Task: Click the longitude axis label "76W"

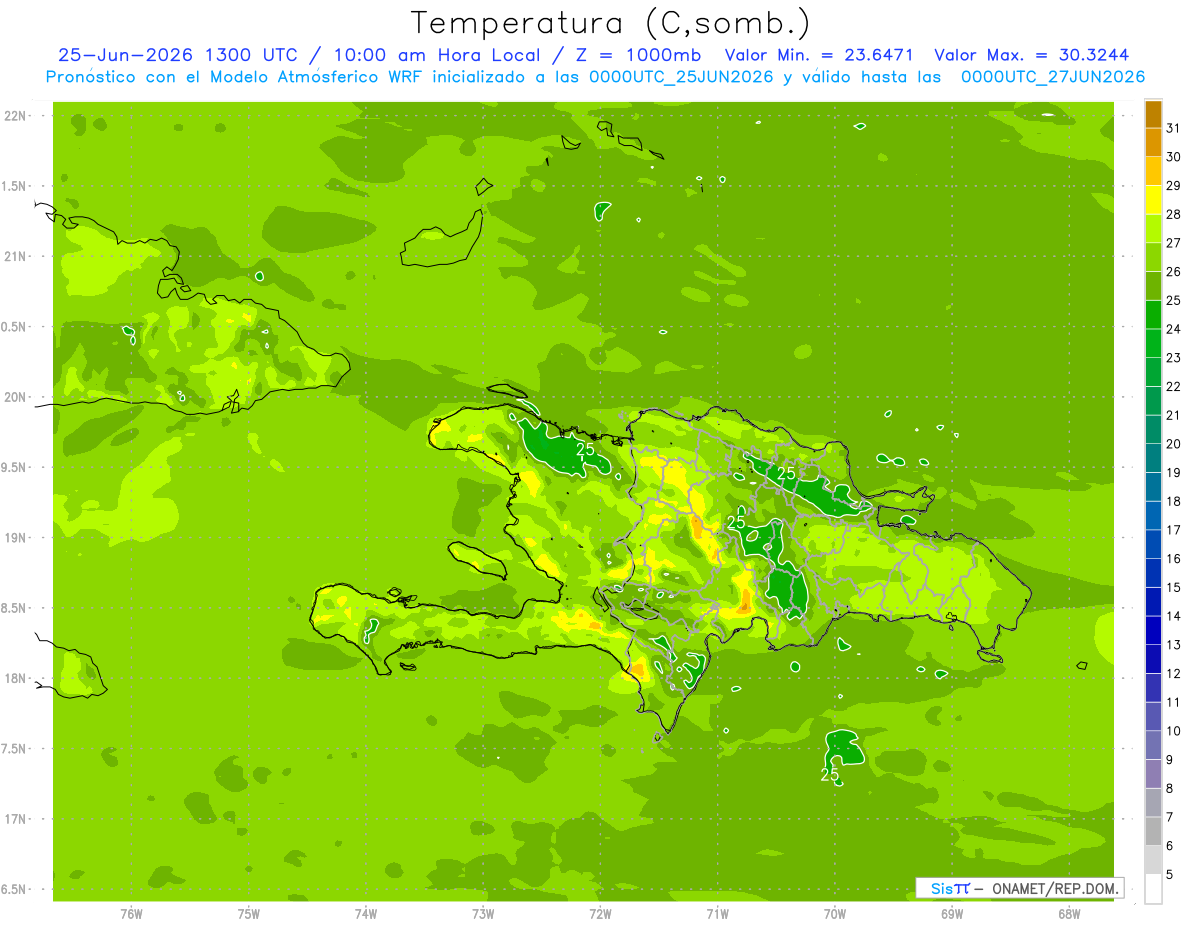Action: [x=131, y=914]
